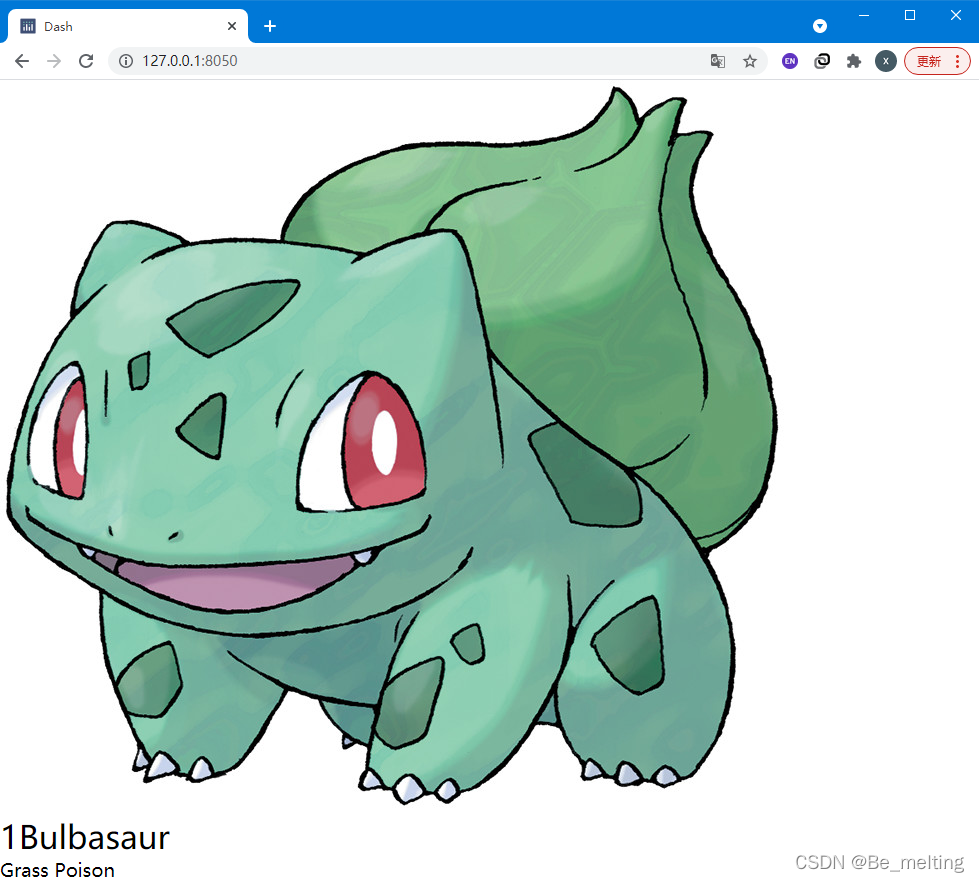Viewport: 979px width, 882px height.
Task: Open the Extensions puzzle menu
Action: 854,61
